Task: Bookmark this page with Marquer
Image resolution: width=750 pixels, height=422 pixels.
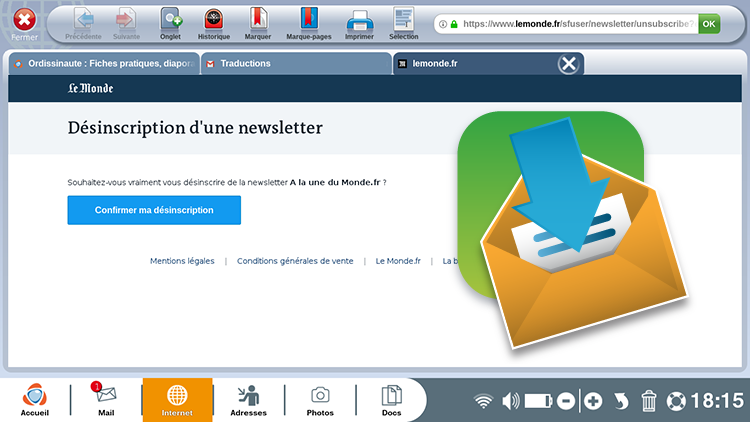Action: click(x=258, y=23)
